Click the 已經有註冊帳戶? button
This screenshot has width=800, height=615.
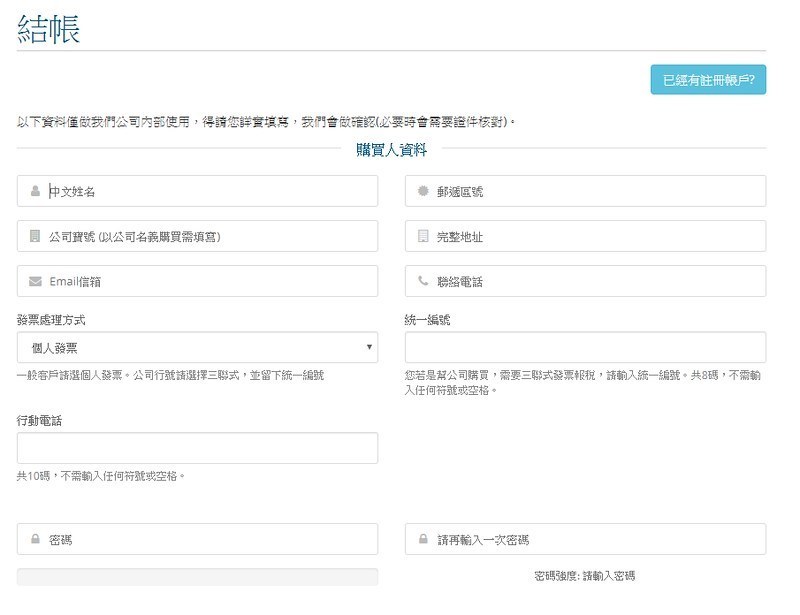(x=708, y=79)
